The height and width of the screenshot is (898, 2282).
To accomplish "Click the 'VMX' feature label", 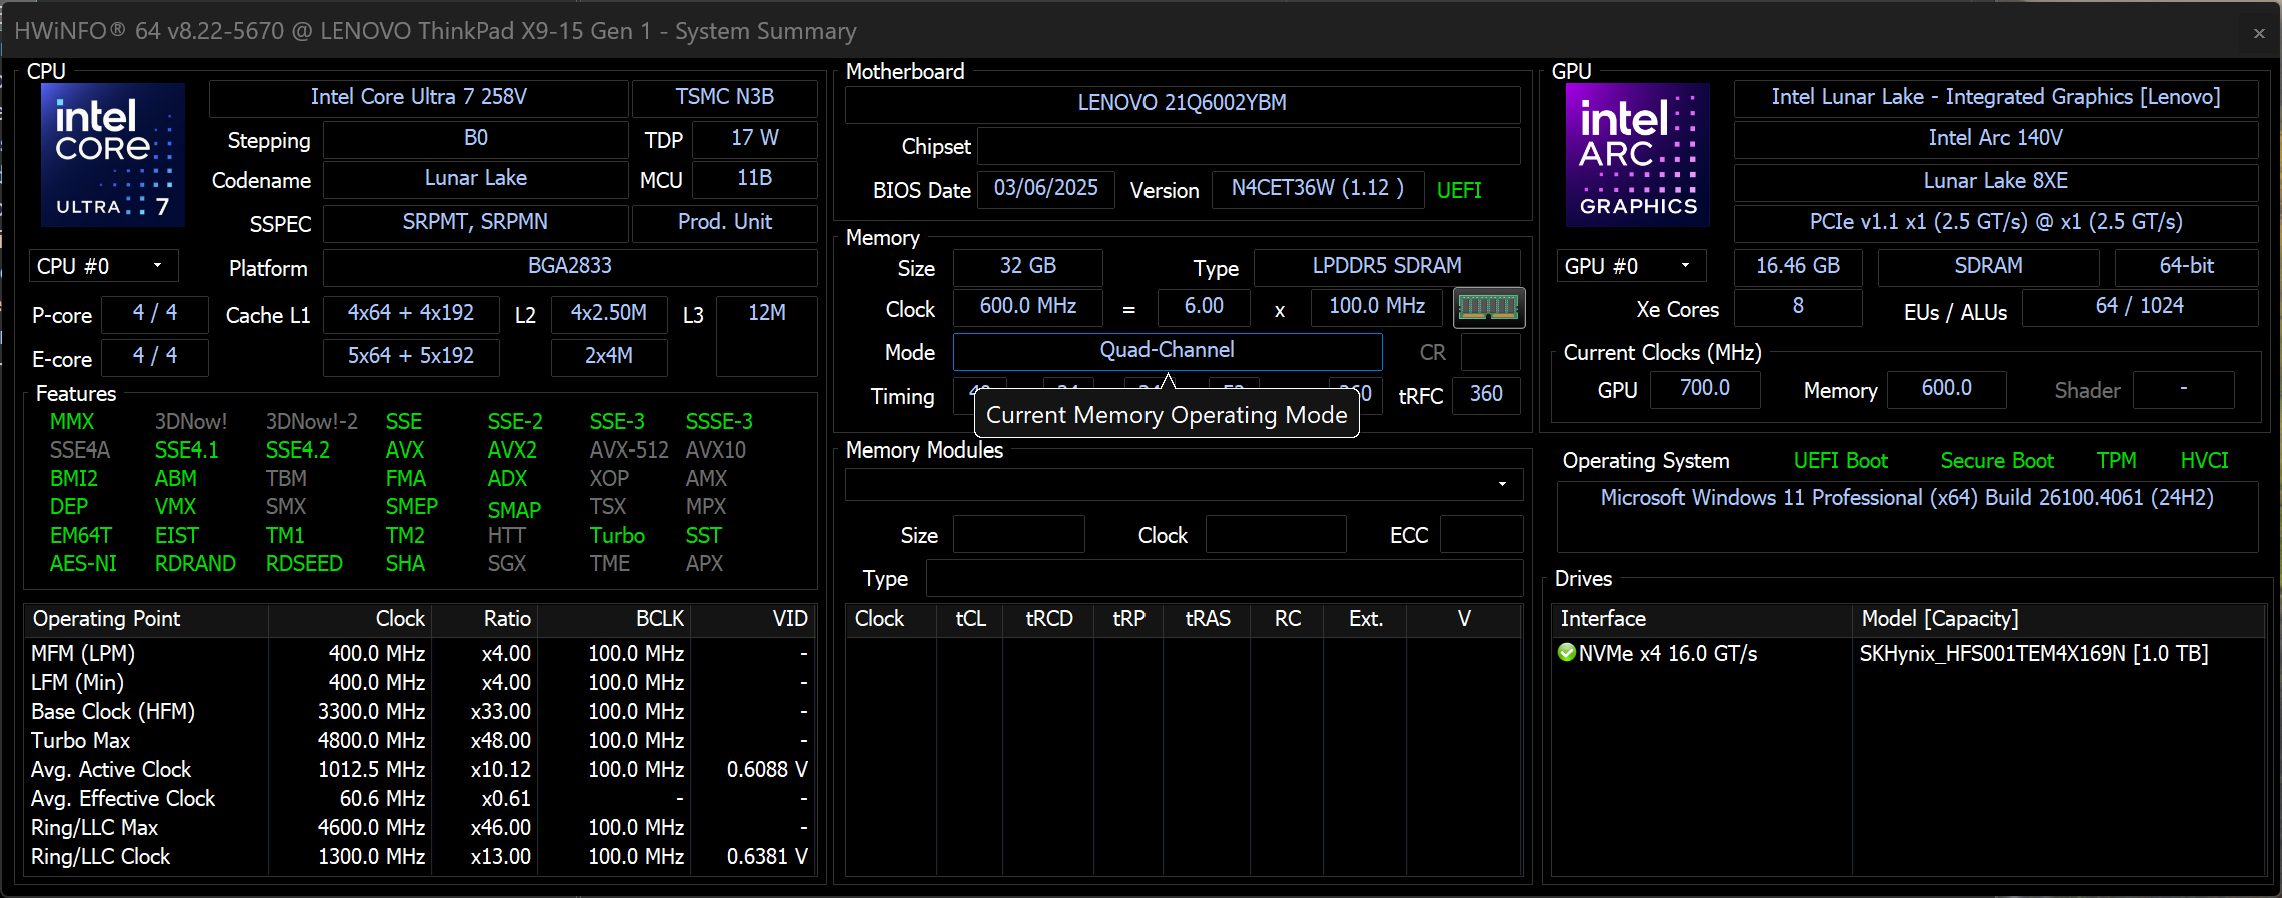I will click(x=175, y=507).
